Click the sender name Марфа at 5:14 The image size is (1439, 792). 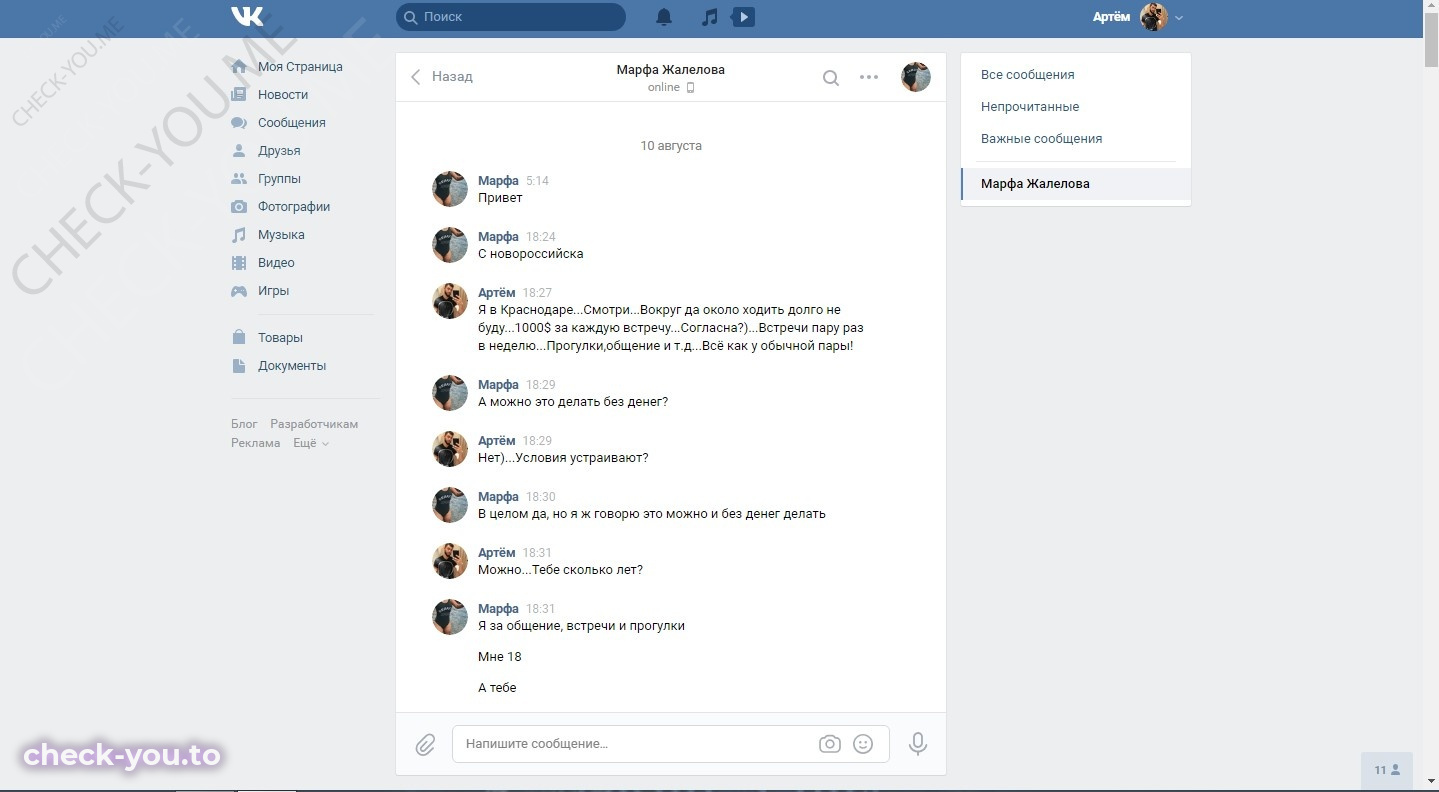(498, 181)
